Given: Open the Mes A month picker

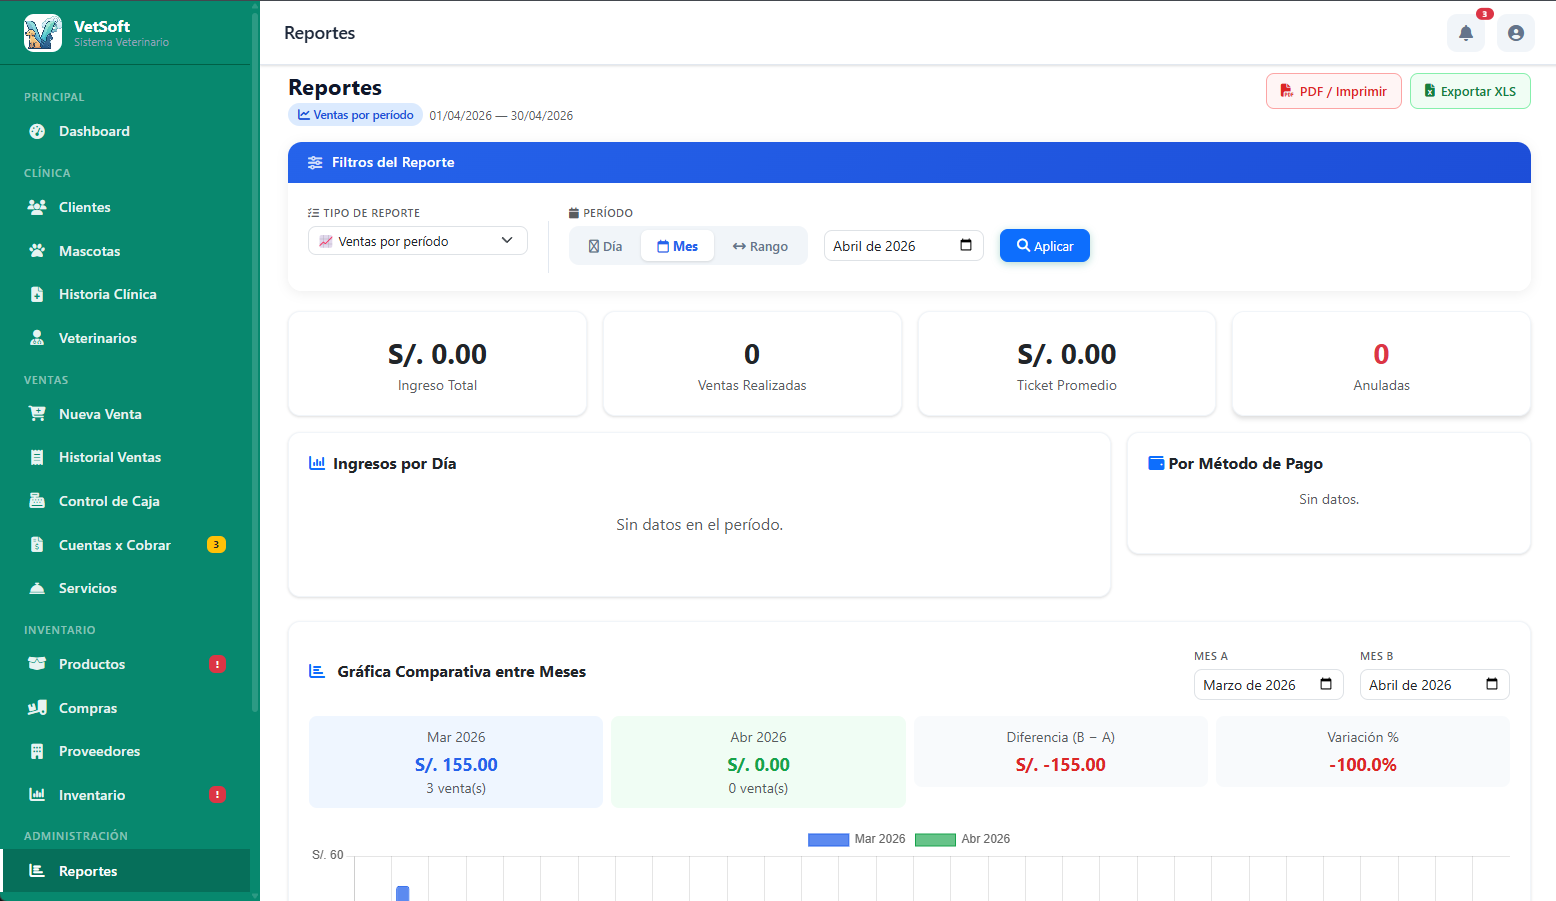Looking at the screenshot, I should point(1269,685).
